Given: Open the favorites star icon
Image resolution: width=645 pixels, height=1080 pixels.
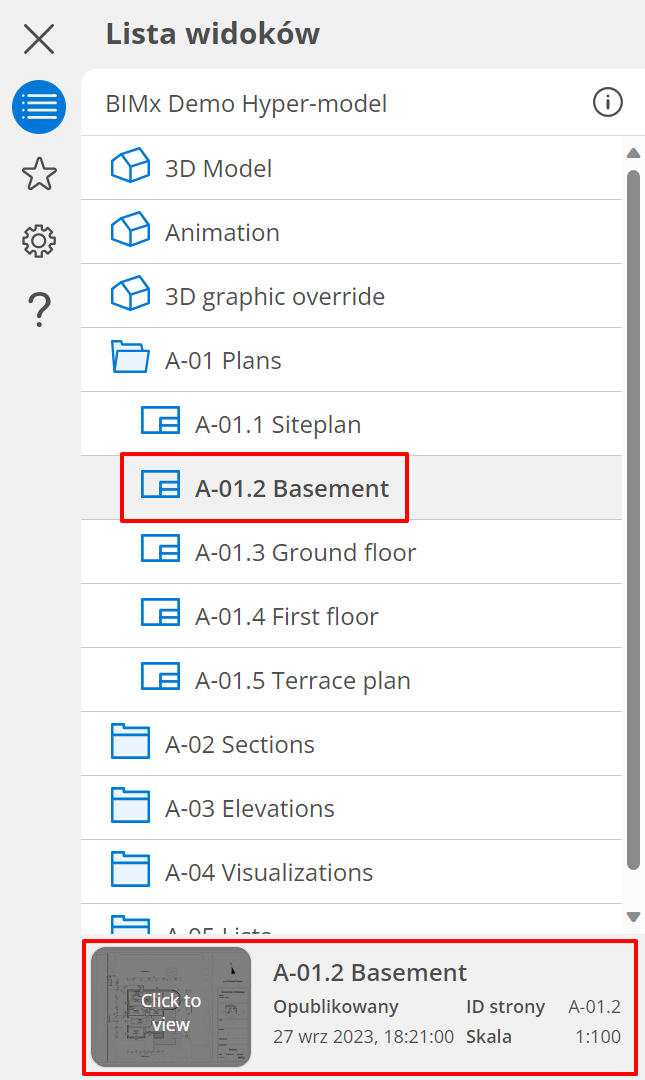Looking at the screenshot, I should pos(39,174).
